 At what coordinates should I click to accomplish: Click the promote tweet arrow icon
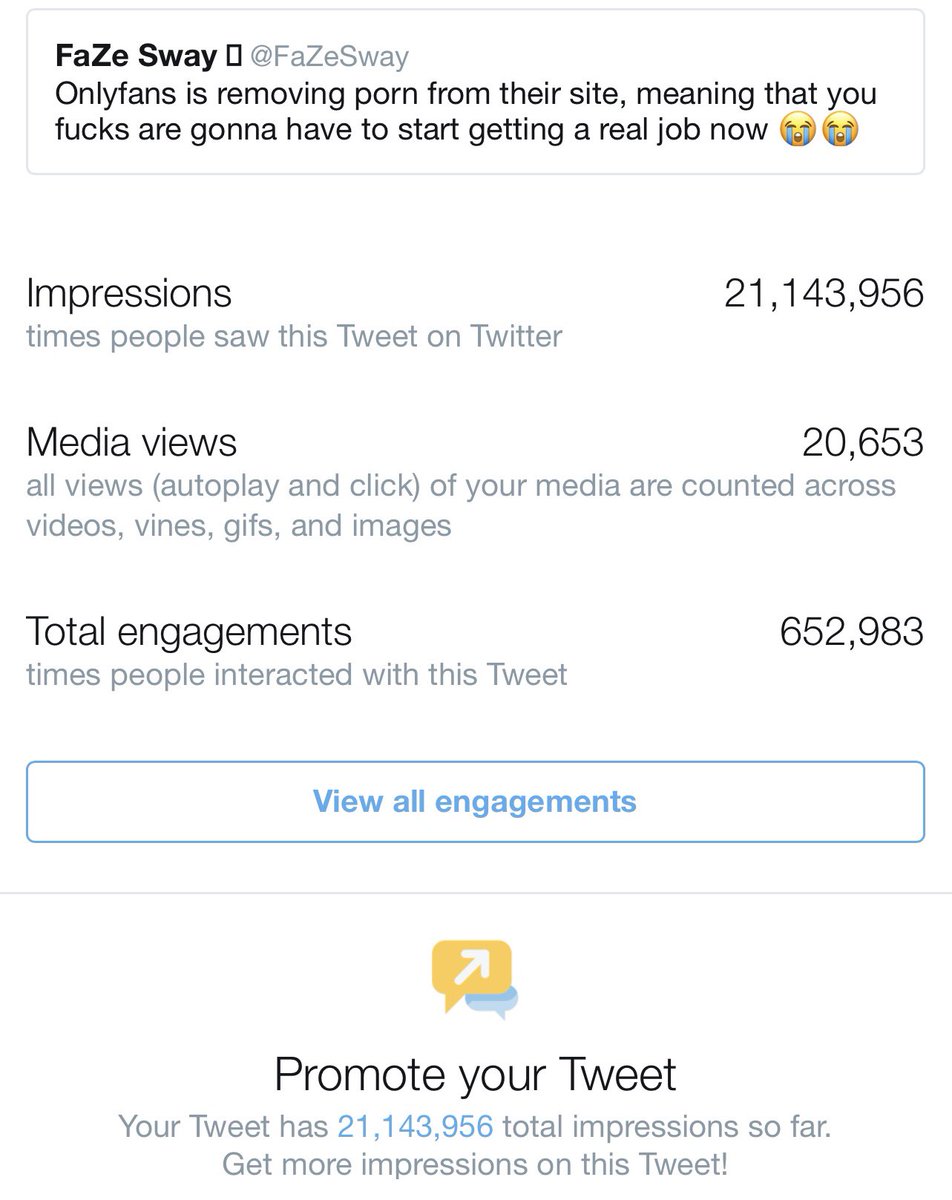pyautogui.click(x=475, y=977)
